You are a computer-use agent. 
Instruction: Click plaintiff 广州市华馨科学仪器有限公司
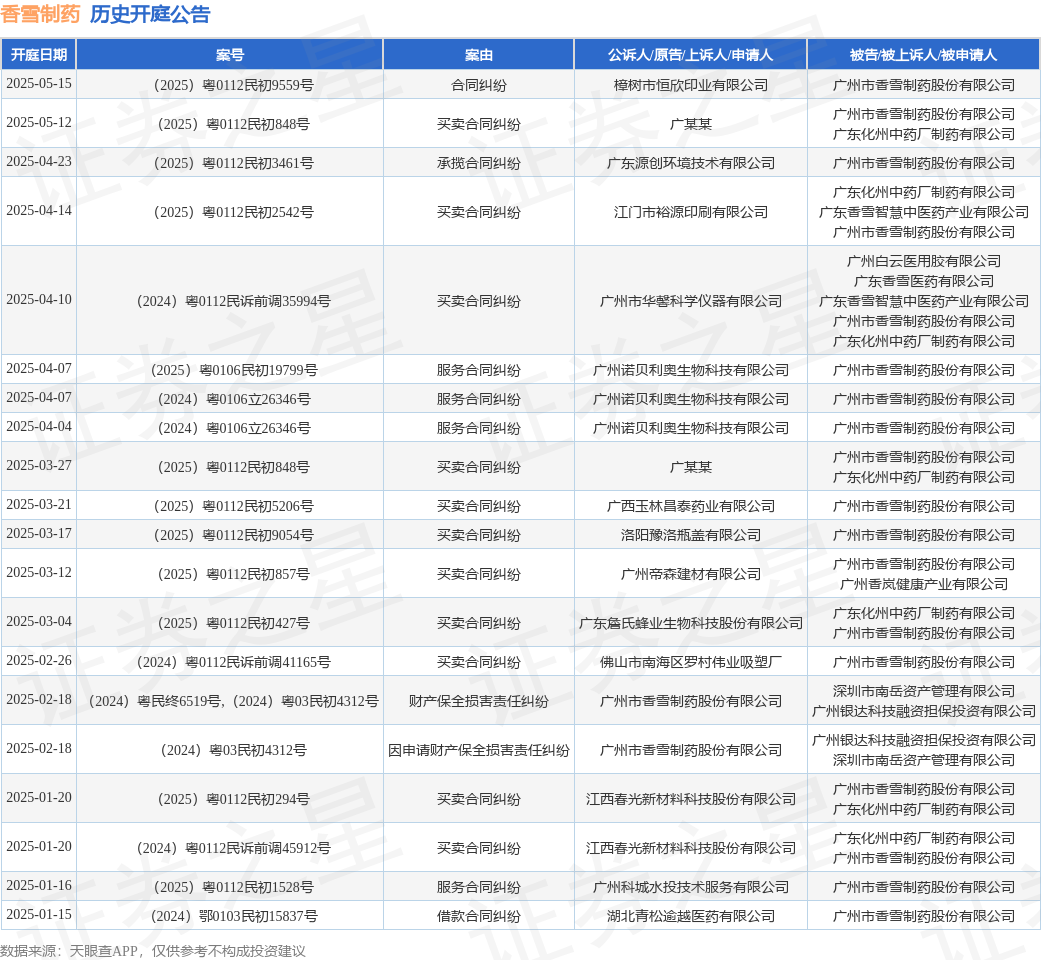(690, 301)
